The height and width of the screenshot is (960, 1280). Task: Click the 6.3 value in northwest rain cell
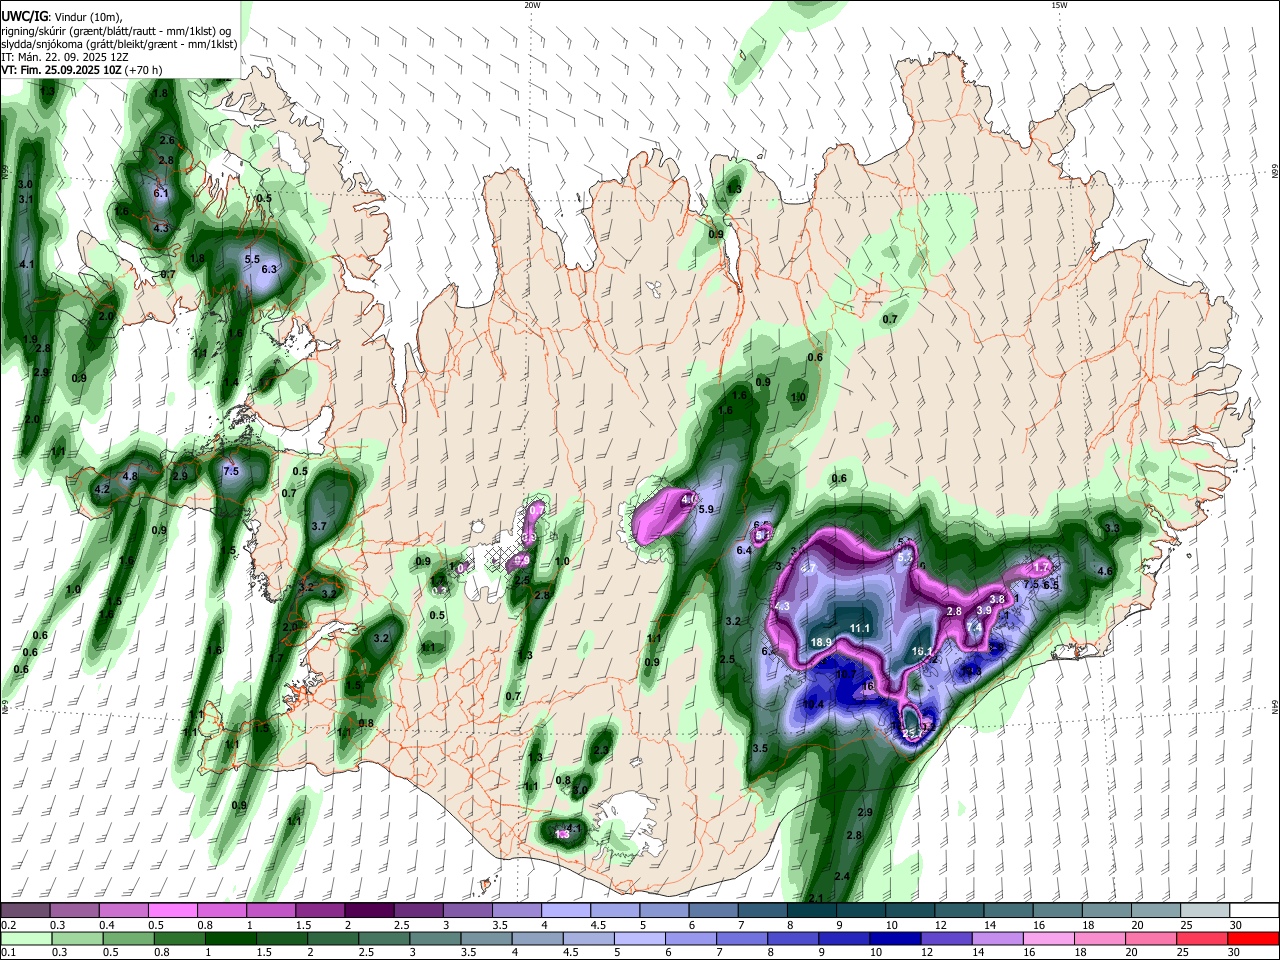268,269
